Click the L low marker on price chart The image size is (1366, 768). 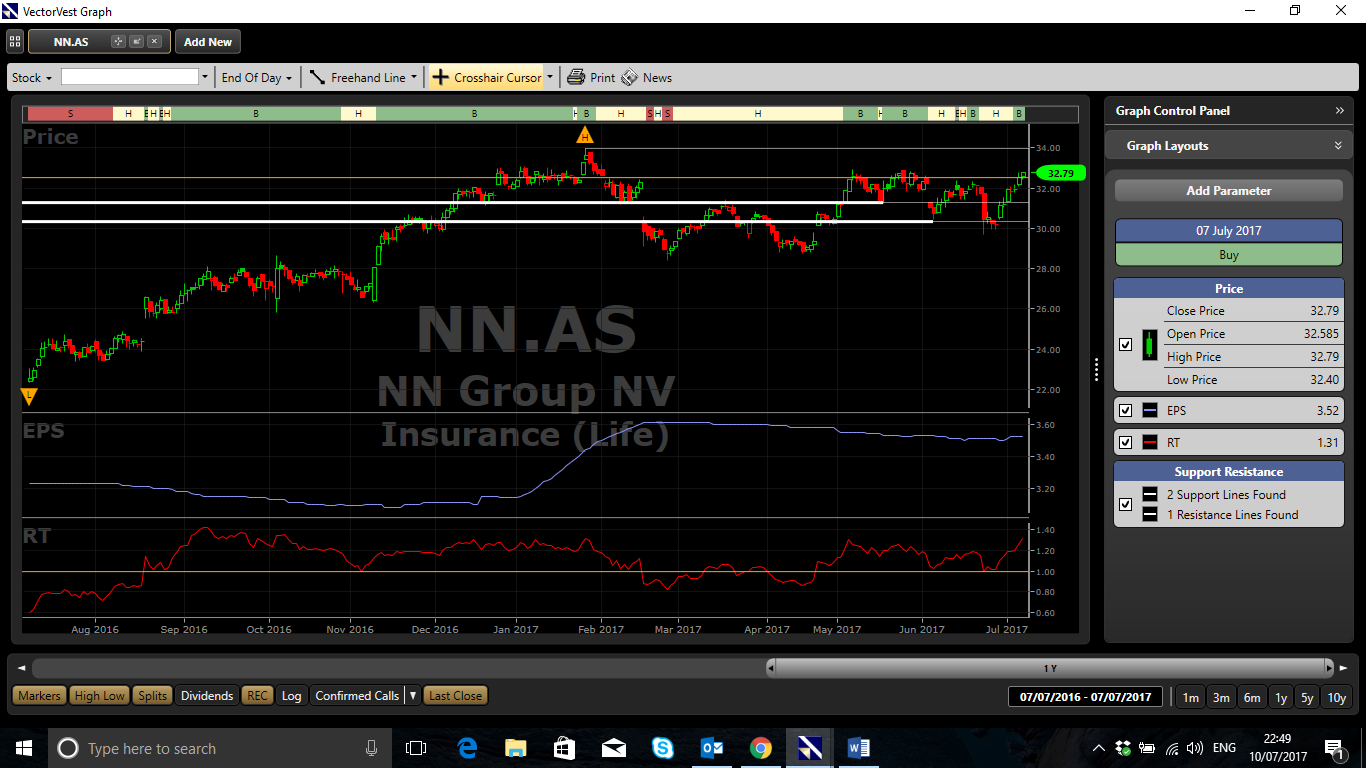point(29,397)
